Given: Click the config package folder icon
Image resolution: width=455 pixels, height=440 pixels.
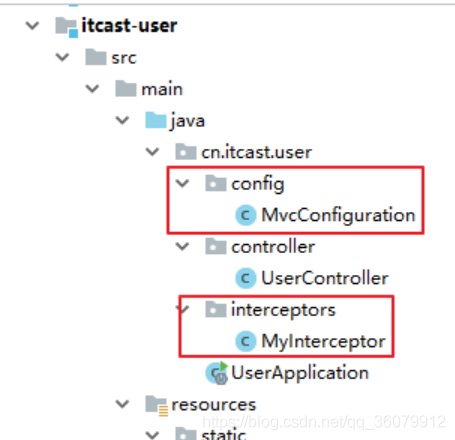Looking at the screenshot, I should click(x=216, y=184).
